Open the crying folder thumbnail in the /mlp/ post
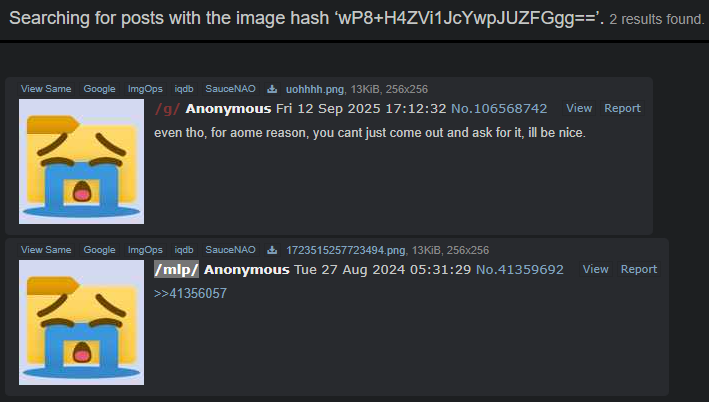Image resolution: width=709 pixels, height=402 pixels. (81, 322)
